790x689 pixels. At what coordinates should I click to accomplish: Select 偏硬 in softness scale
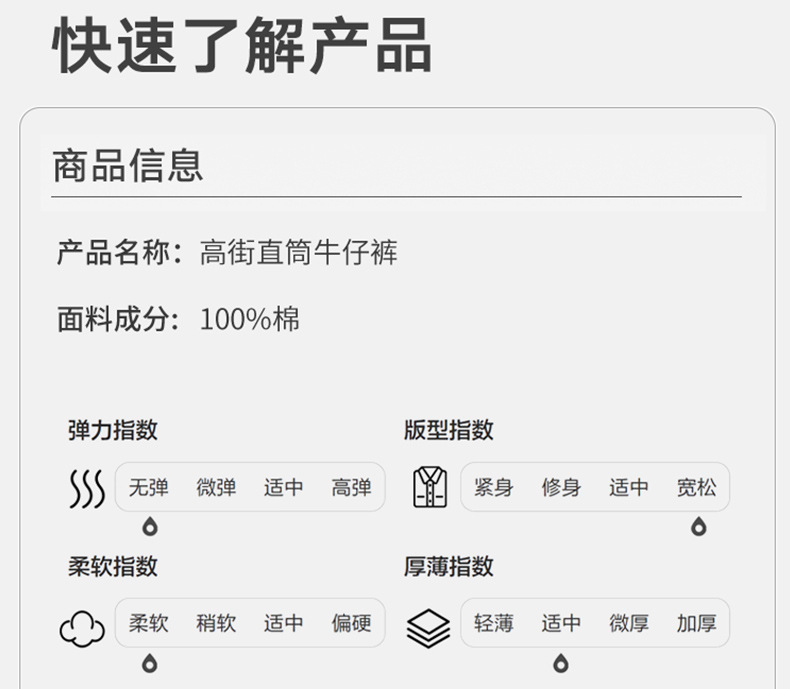pos(351,624)
